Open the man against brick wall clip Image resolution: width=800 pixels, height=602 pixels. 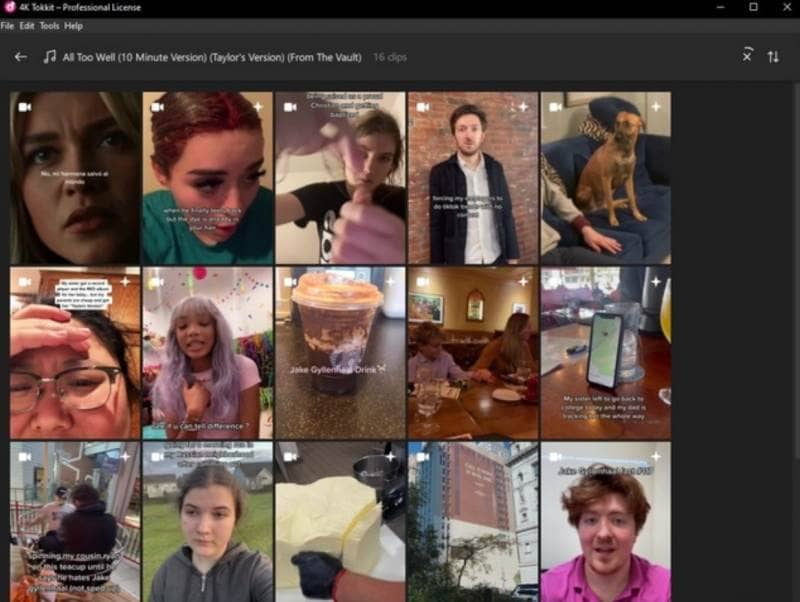(473, 178)
